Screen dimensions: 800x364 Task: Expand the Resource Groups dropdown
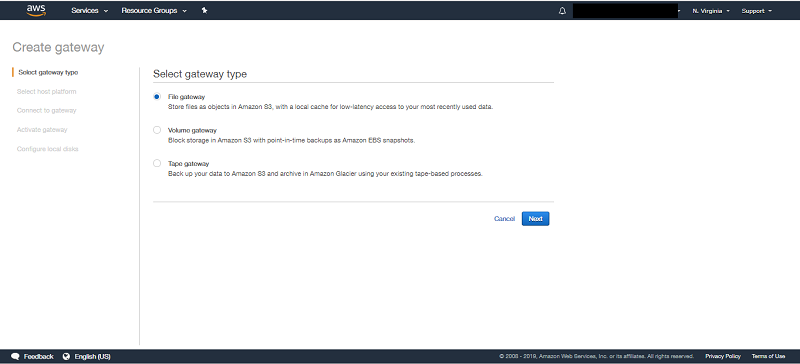coord(154,11)
